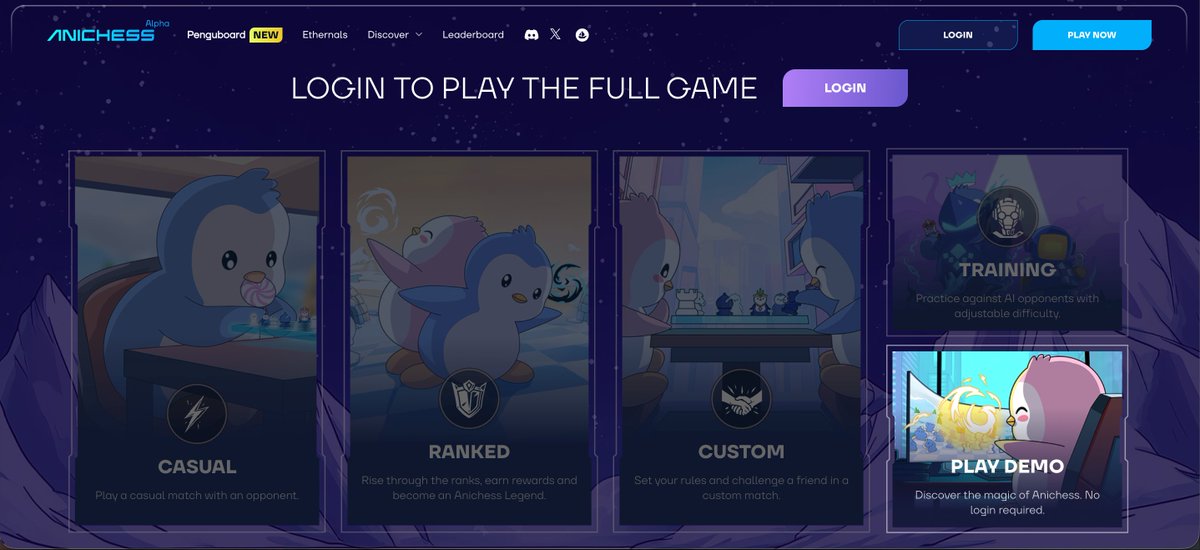Click the chevron next to Discover

pyautogui.click(x=418, y=35)
